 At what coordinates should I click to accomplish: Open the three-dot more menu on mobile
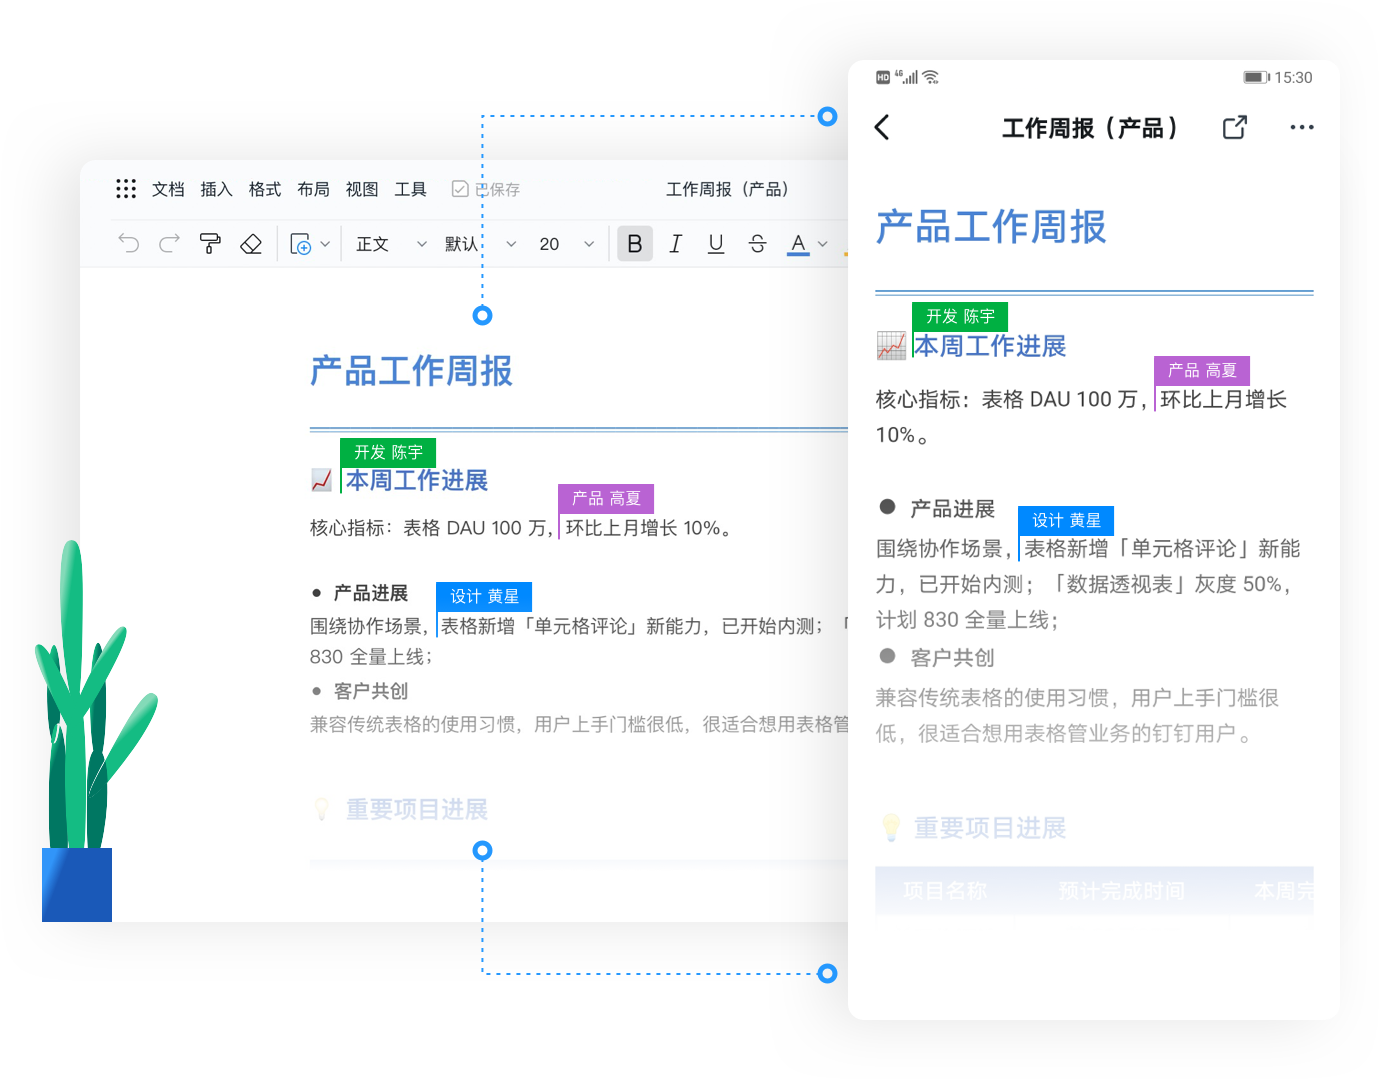(x=1301, y=127)
